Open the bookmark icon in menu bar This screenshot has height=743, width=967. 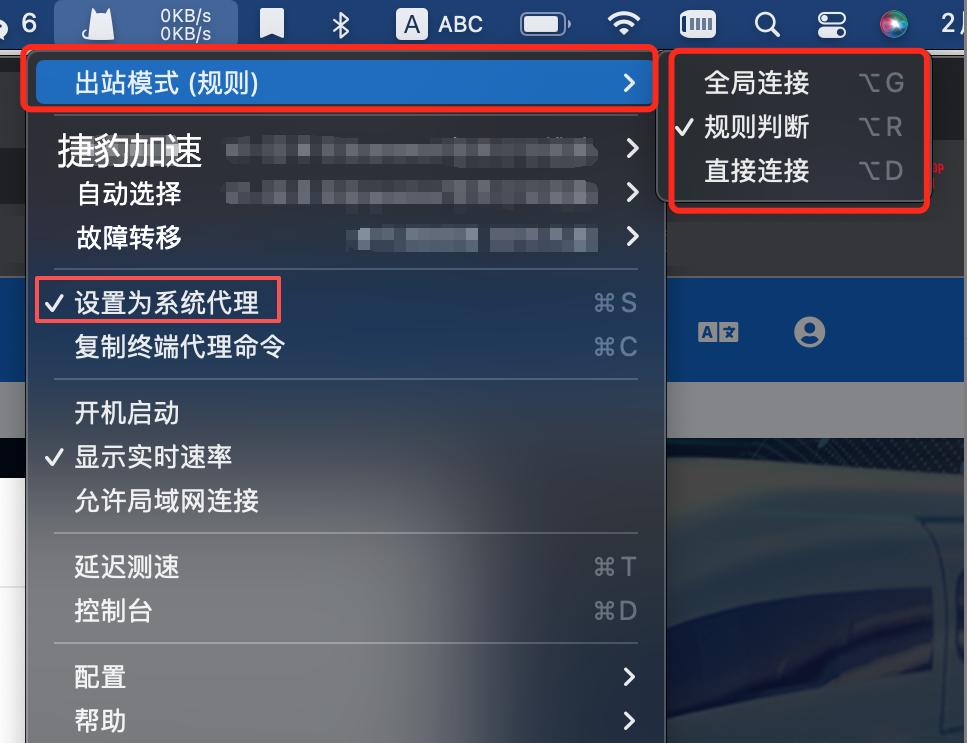coord(271,24)
